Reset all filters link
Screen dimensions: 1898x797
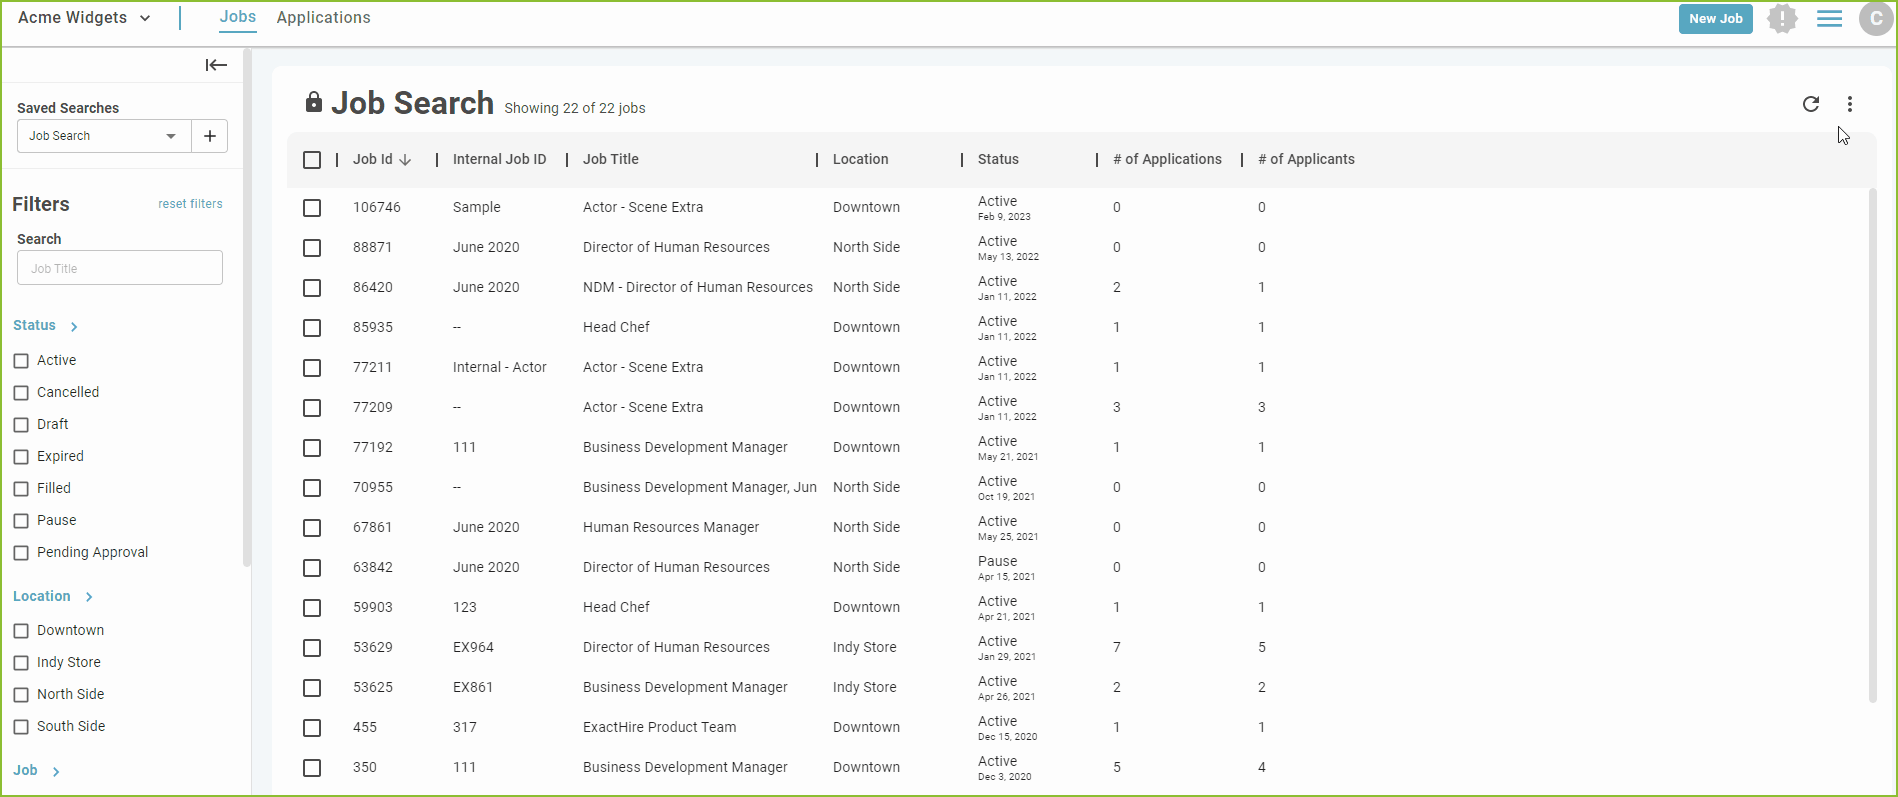coord(190,204)
